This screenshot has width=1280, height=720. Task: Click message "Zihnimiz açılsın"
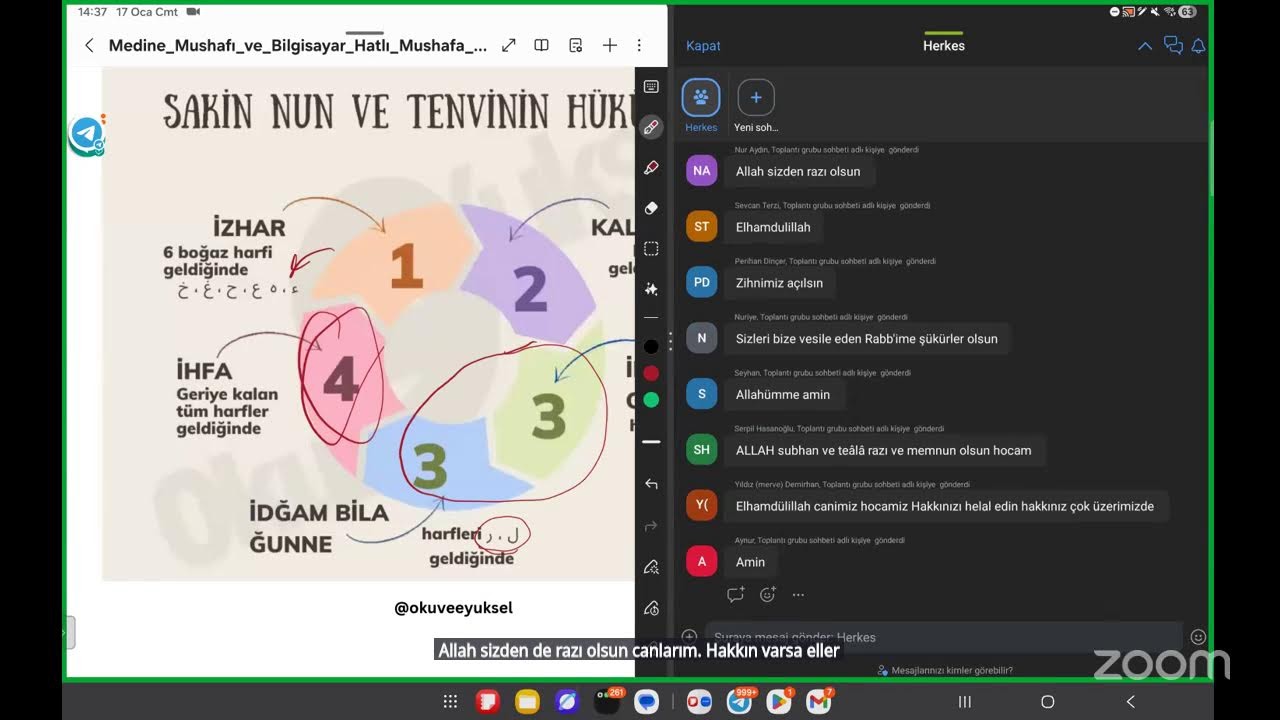click(x=779, y=283)
